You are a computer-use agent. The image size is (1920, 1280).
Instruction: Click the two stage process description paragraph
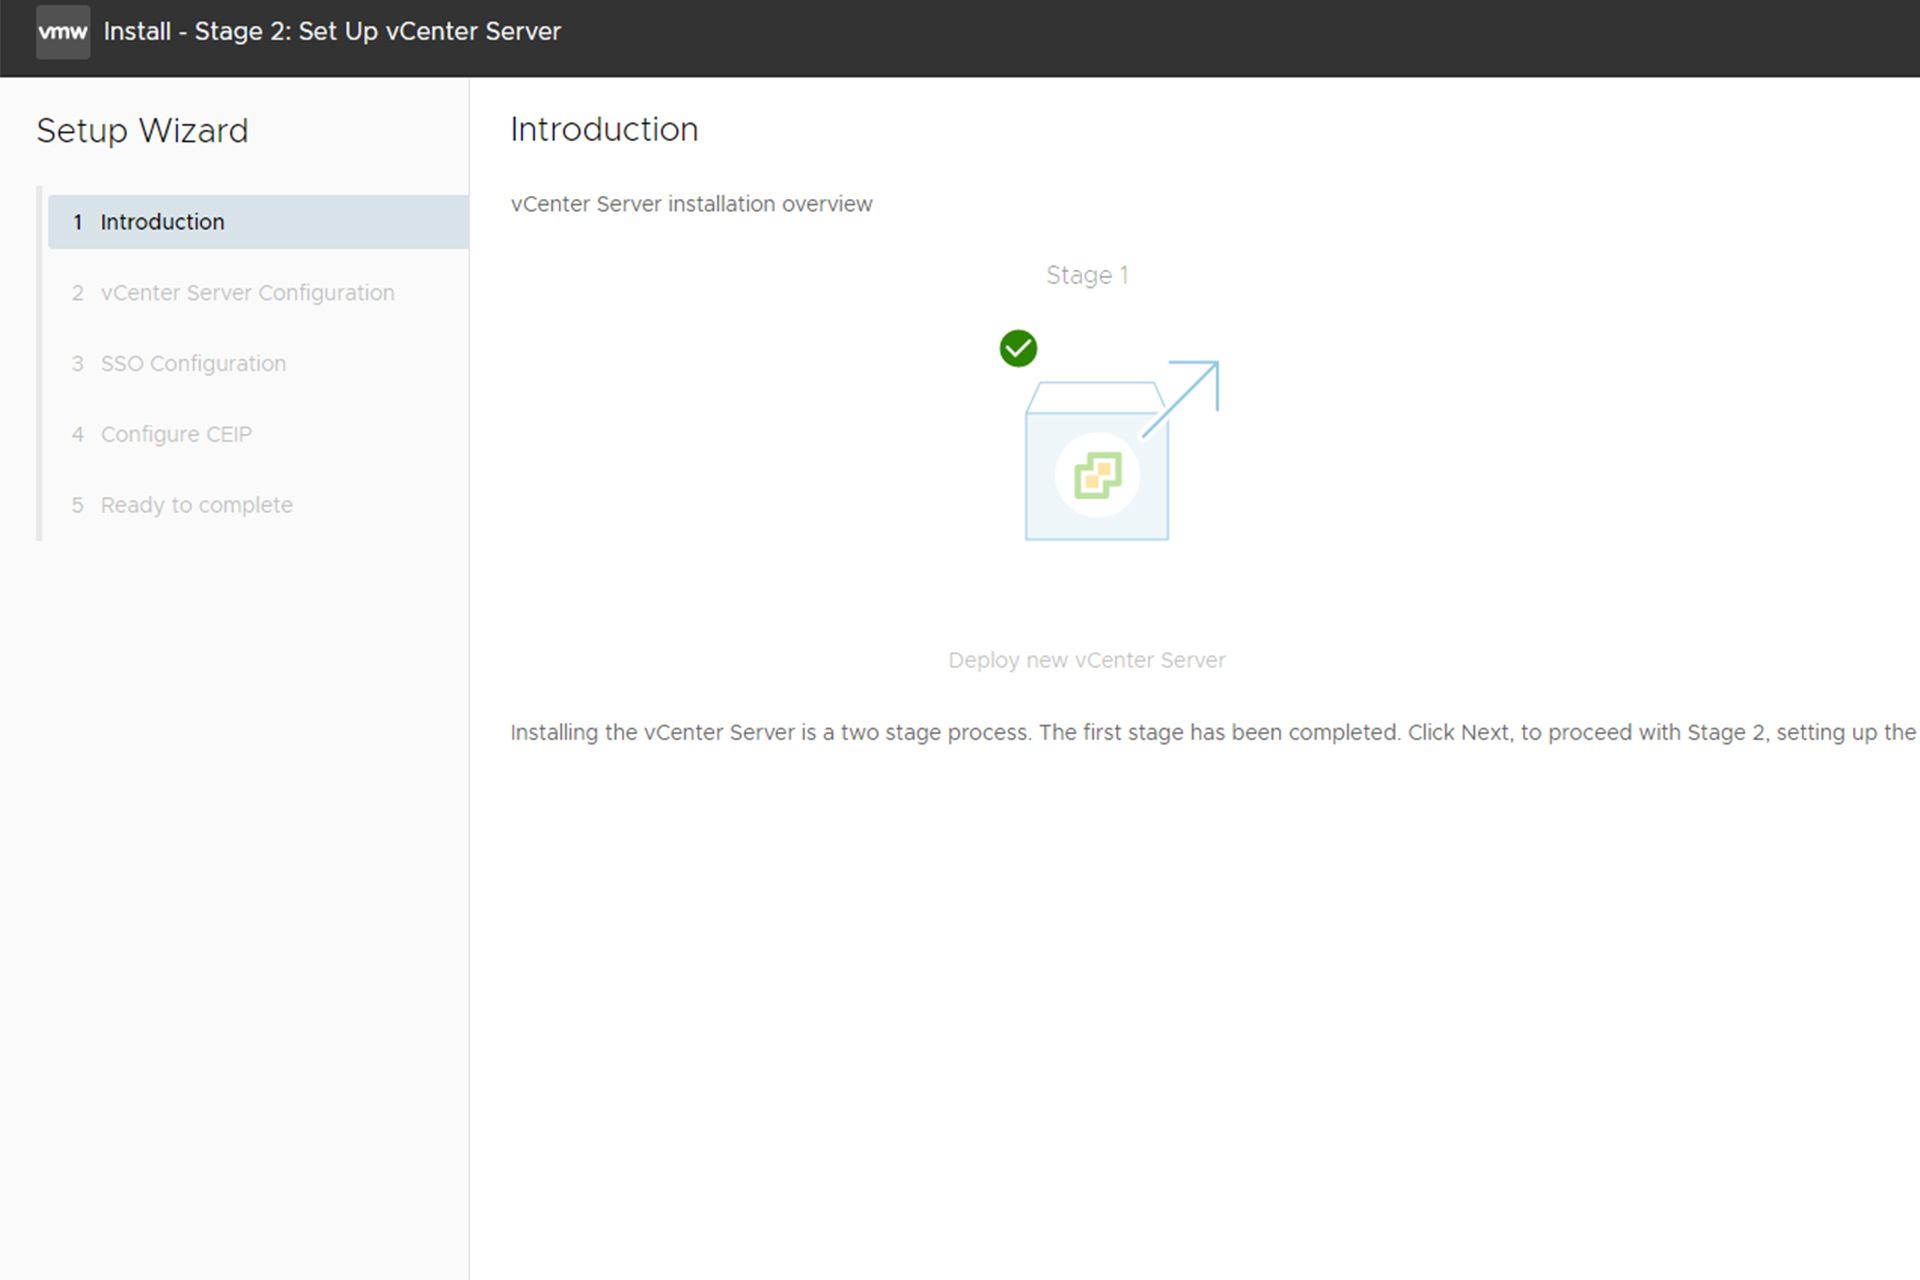pyautogui.click(x=1214, y=732)
